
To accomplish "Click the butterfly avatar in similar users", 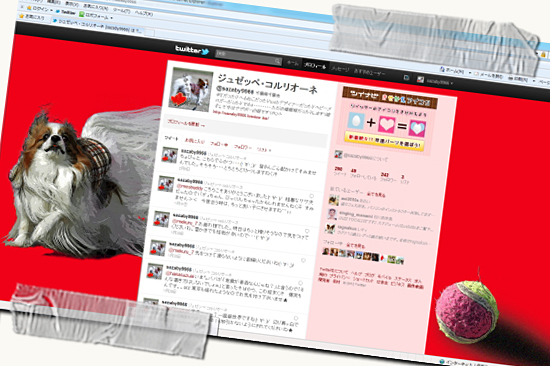I will [330, 228].
